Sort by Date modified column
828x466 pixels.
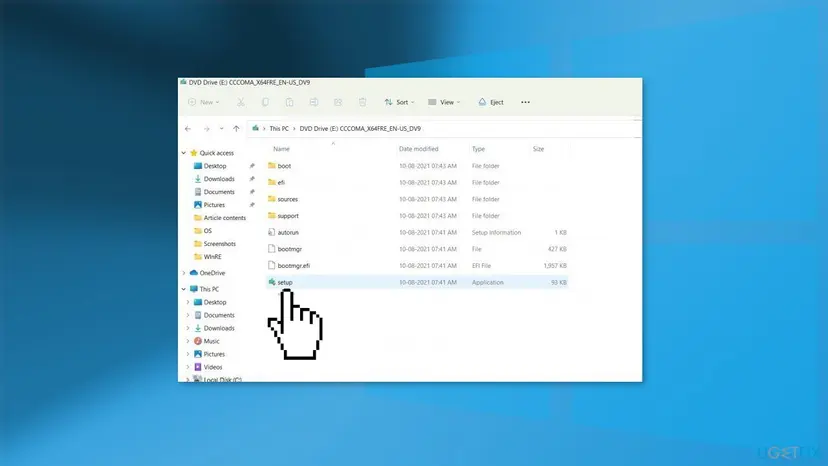[419, 149]
